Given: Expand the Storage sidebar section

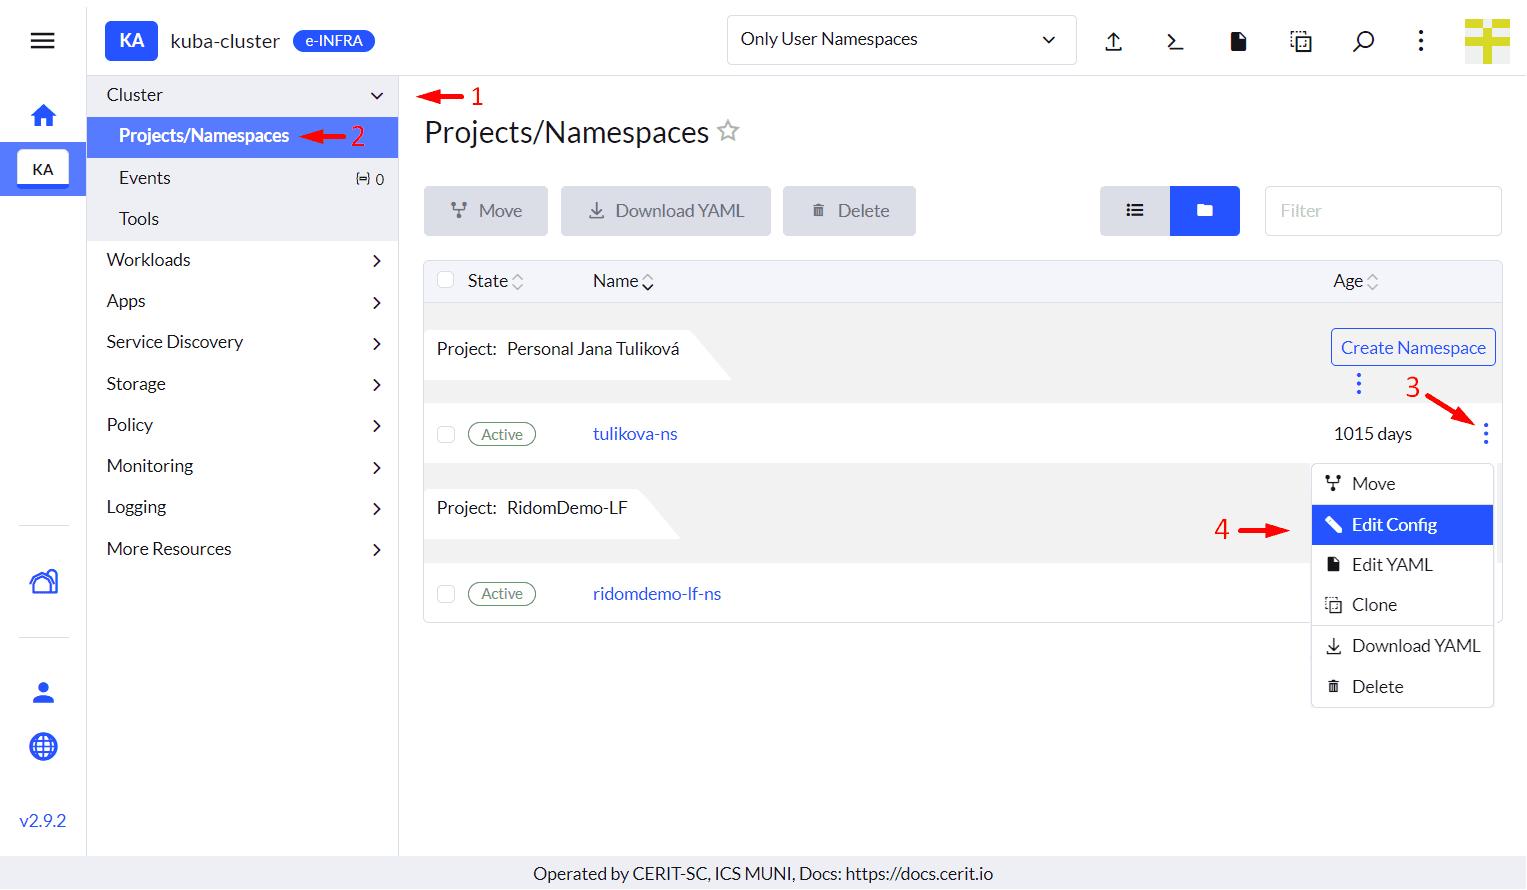Looking at the screenshot, I should 242,384.
